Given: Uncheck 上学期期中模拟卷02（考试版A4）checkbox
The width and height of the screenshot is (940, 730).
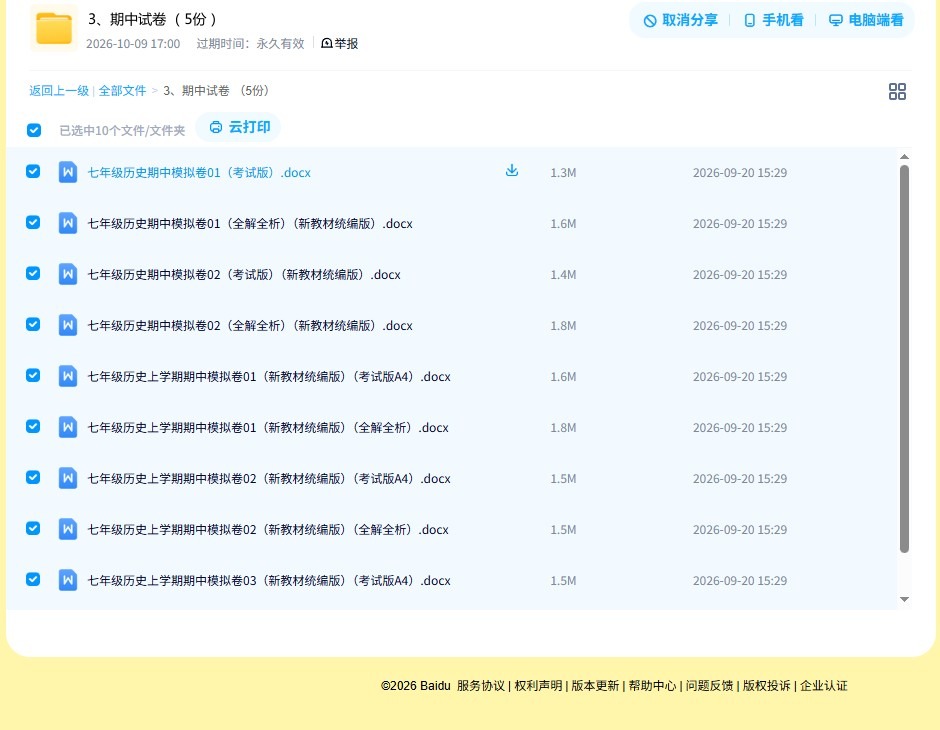Looking at the screenshot, I should [x=33, y=477].
